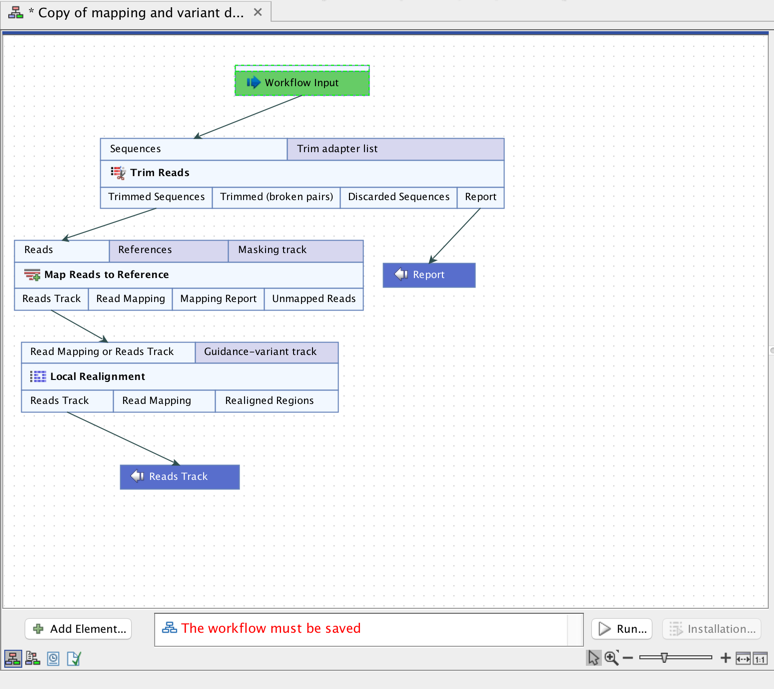Zoom in with the plus icon

(x=725, y=658)
